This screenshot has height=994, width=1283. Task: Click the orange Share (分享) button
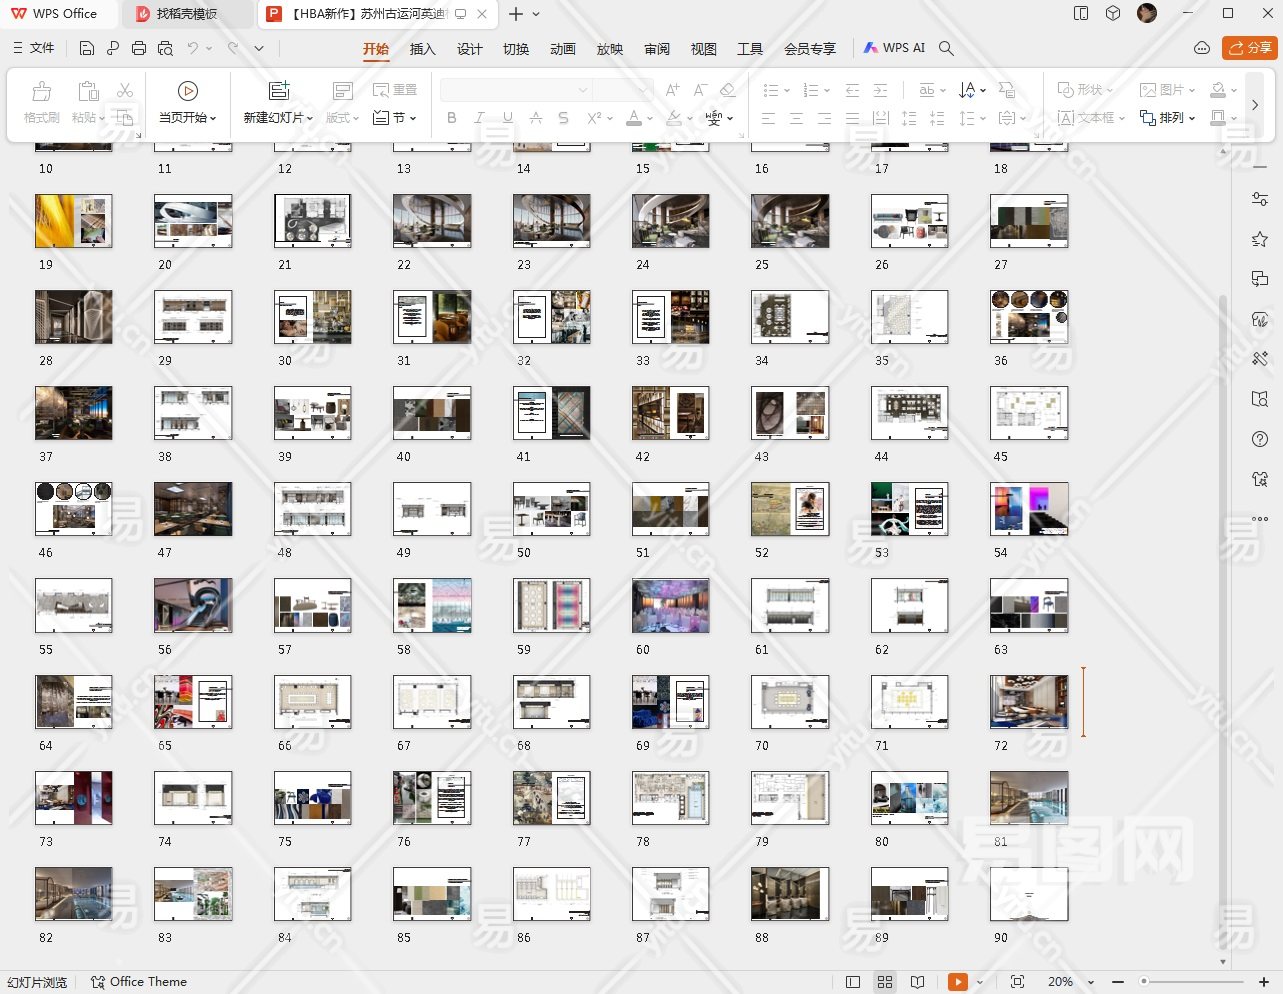click(1250, 48)
